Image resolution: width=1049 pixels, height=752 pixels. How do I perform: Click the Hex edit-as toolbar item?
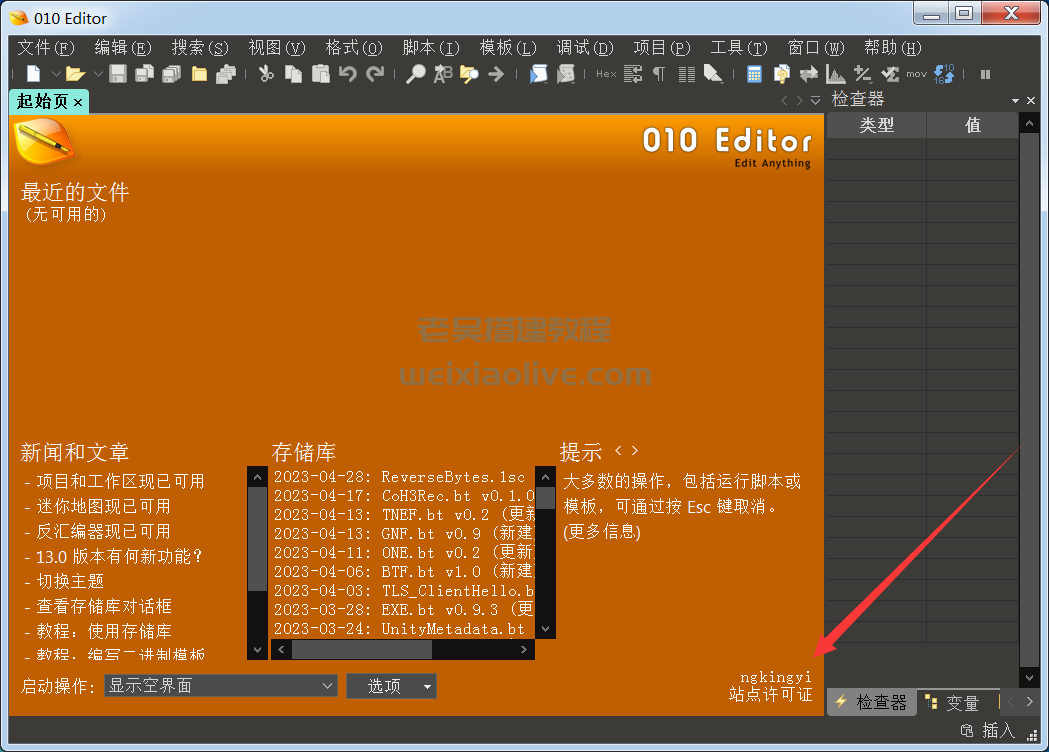(x=606, y=74)
